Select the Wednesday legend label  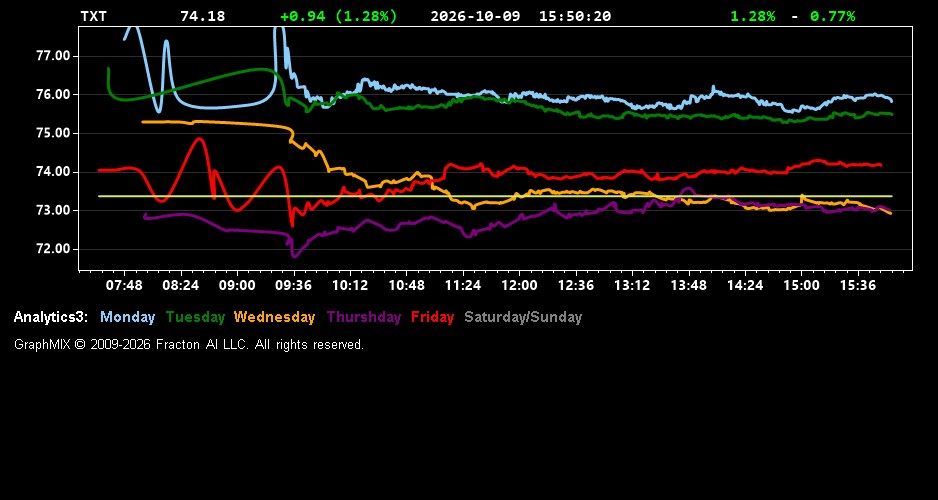275,317
